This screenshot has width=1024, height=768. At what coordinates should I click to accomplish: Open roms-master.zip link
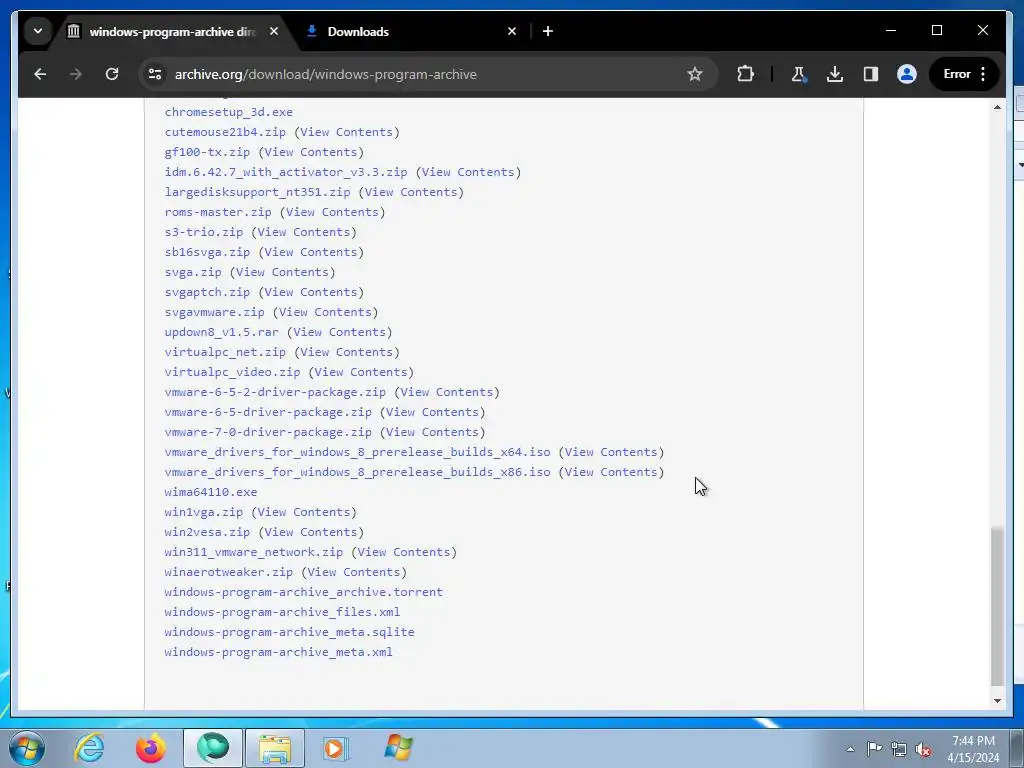pyautogui.click(x=218, y=212)
